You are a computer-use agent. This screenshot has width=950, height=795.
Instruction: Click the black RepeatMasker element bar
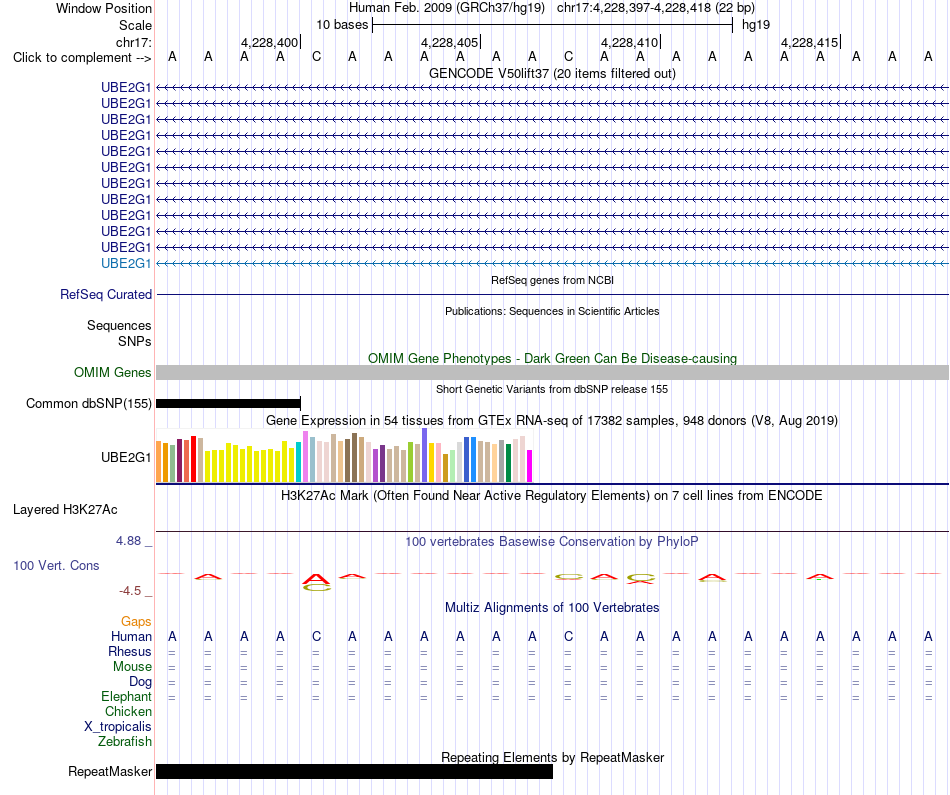[354, 771]
